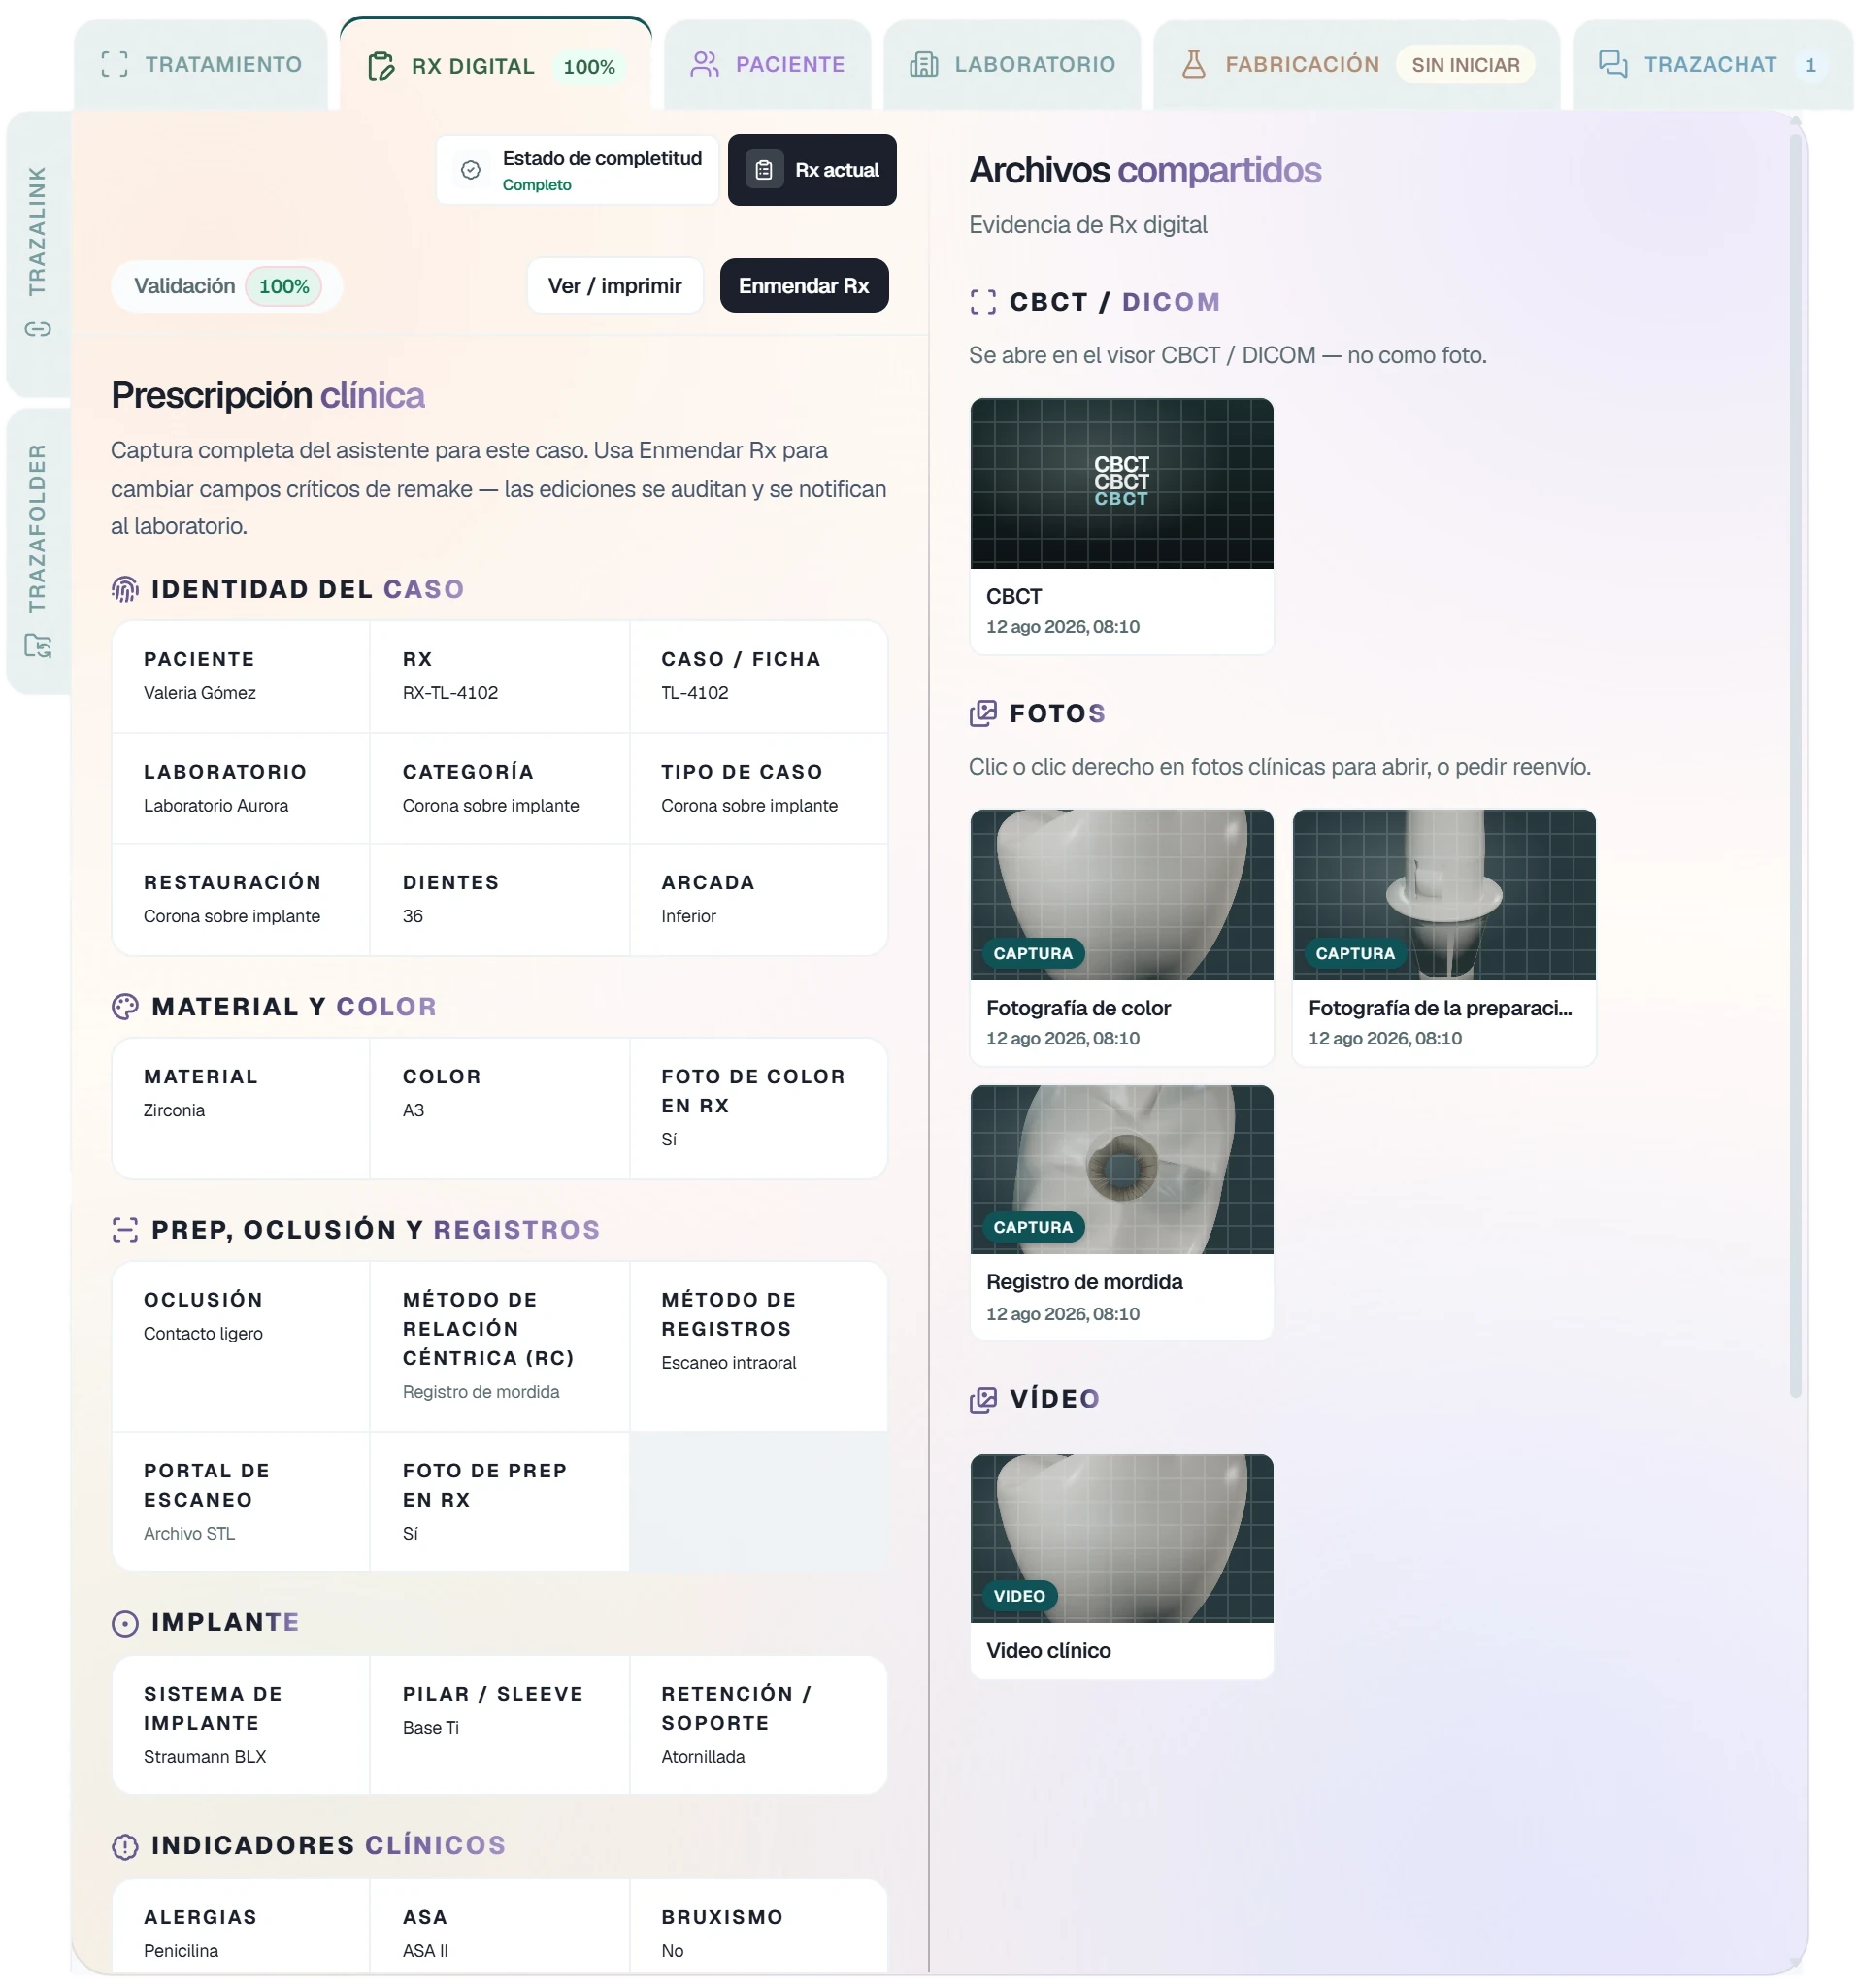Click the images icon beside Fotos

point(983,714)
